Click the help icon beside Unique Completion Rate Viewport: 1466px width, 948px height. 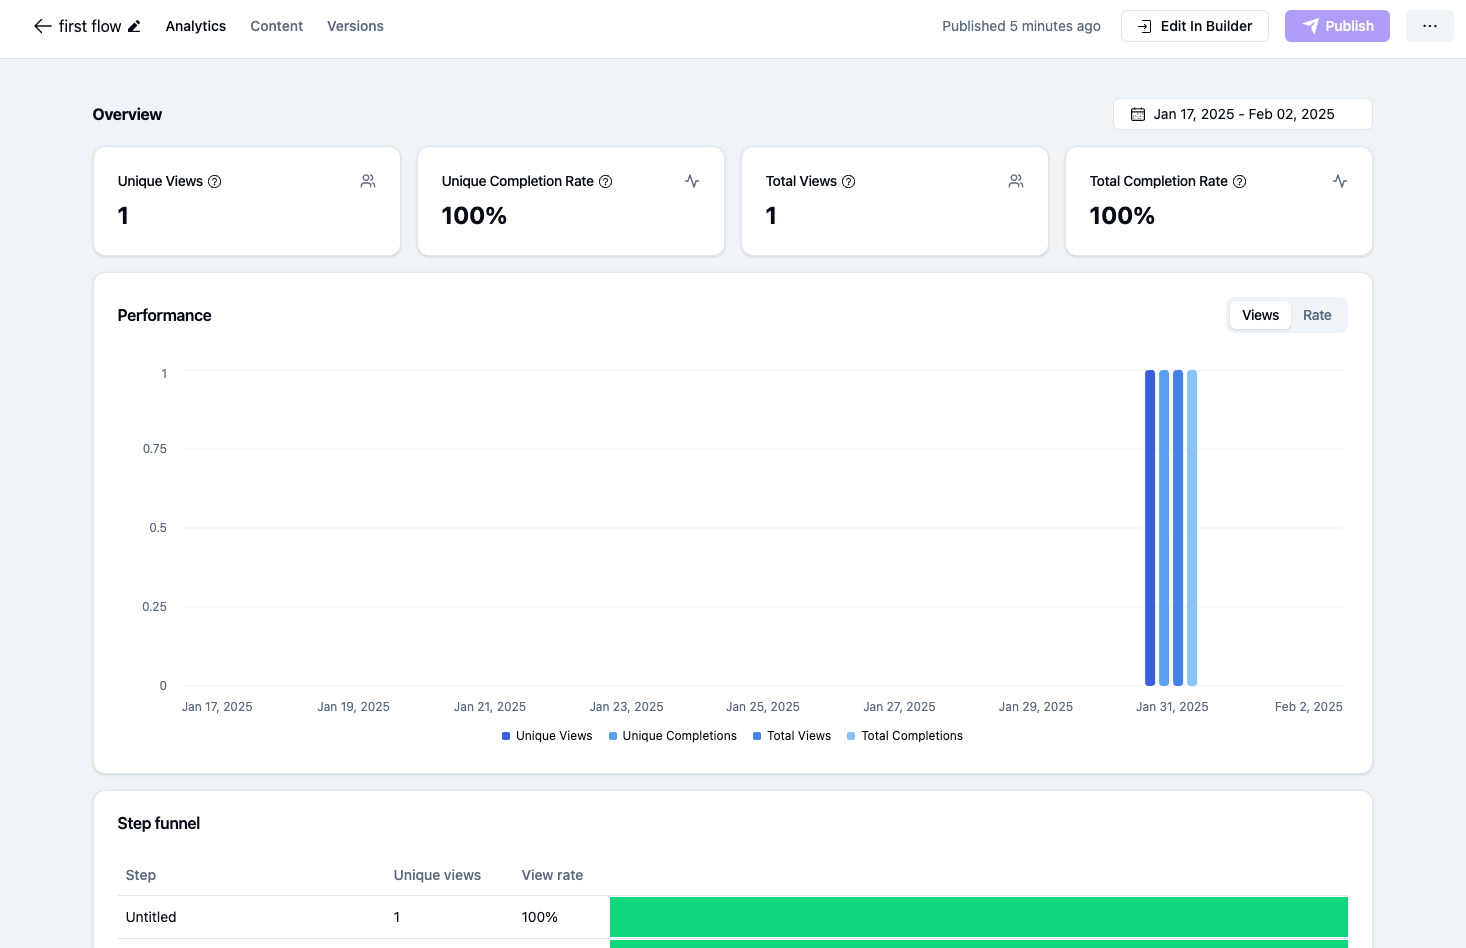tap(605, 181)
